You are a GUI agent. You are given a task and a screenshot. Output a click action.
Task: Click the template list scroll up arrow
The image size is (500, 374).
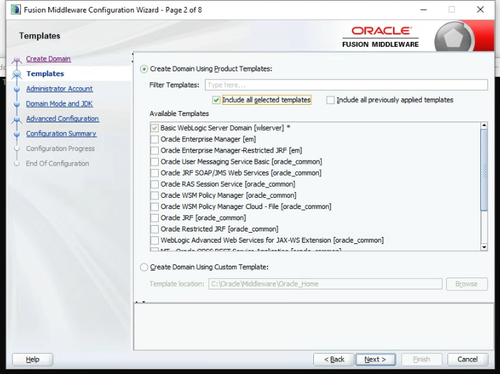coord(484,125)
